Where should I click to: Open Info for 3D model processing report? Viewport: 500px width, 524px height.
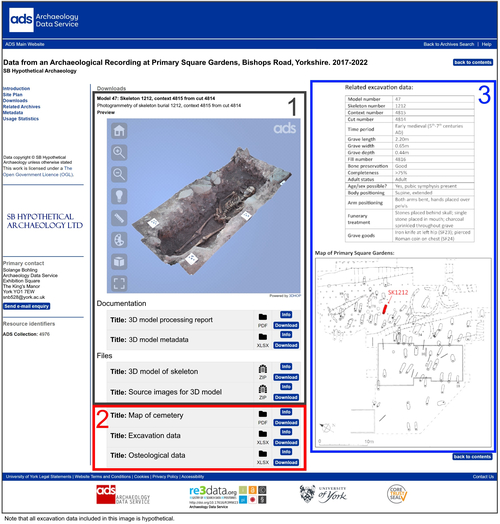pos(286,315)
